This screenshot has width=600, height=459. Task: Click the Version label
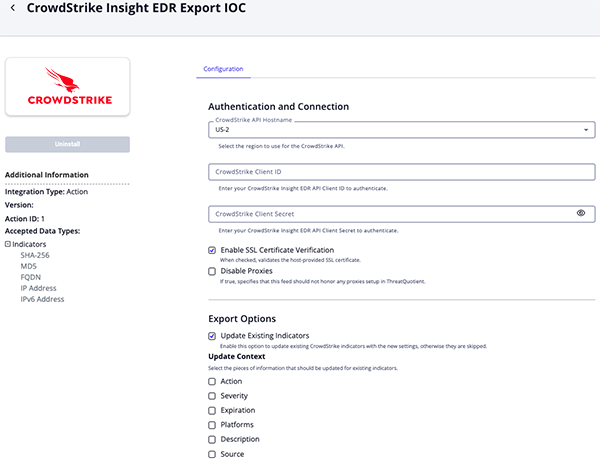point(19,205)
